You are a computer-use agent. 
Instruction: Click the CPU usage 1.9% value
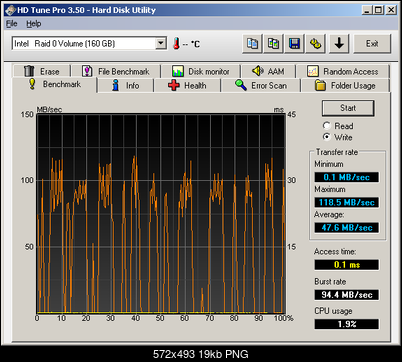347,324
